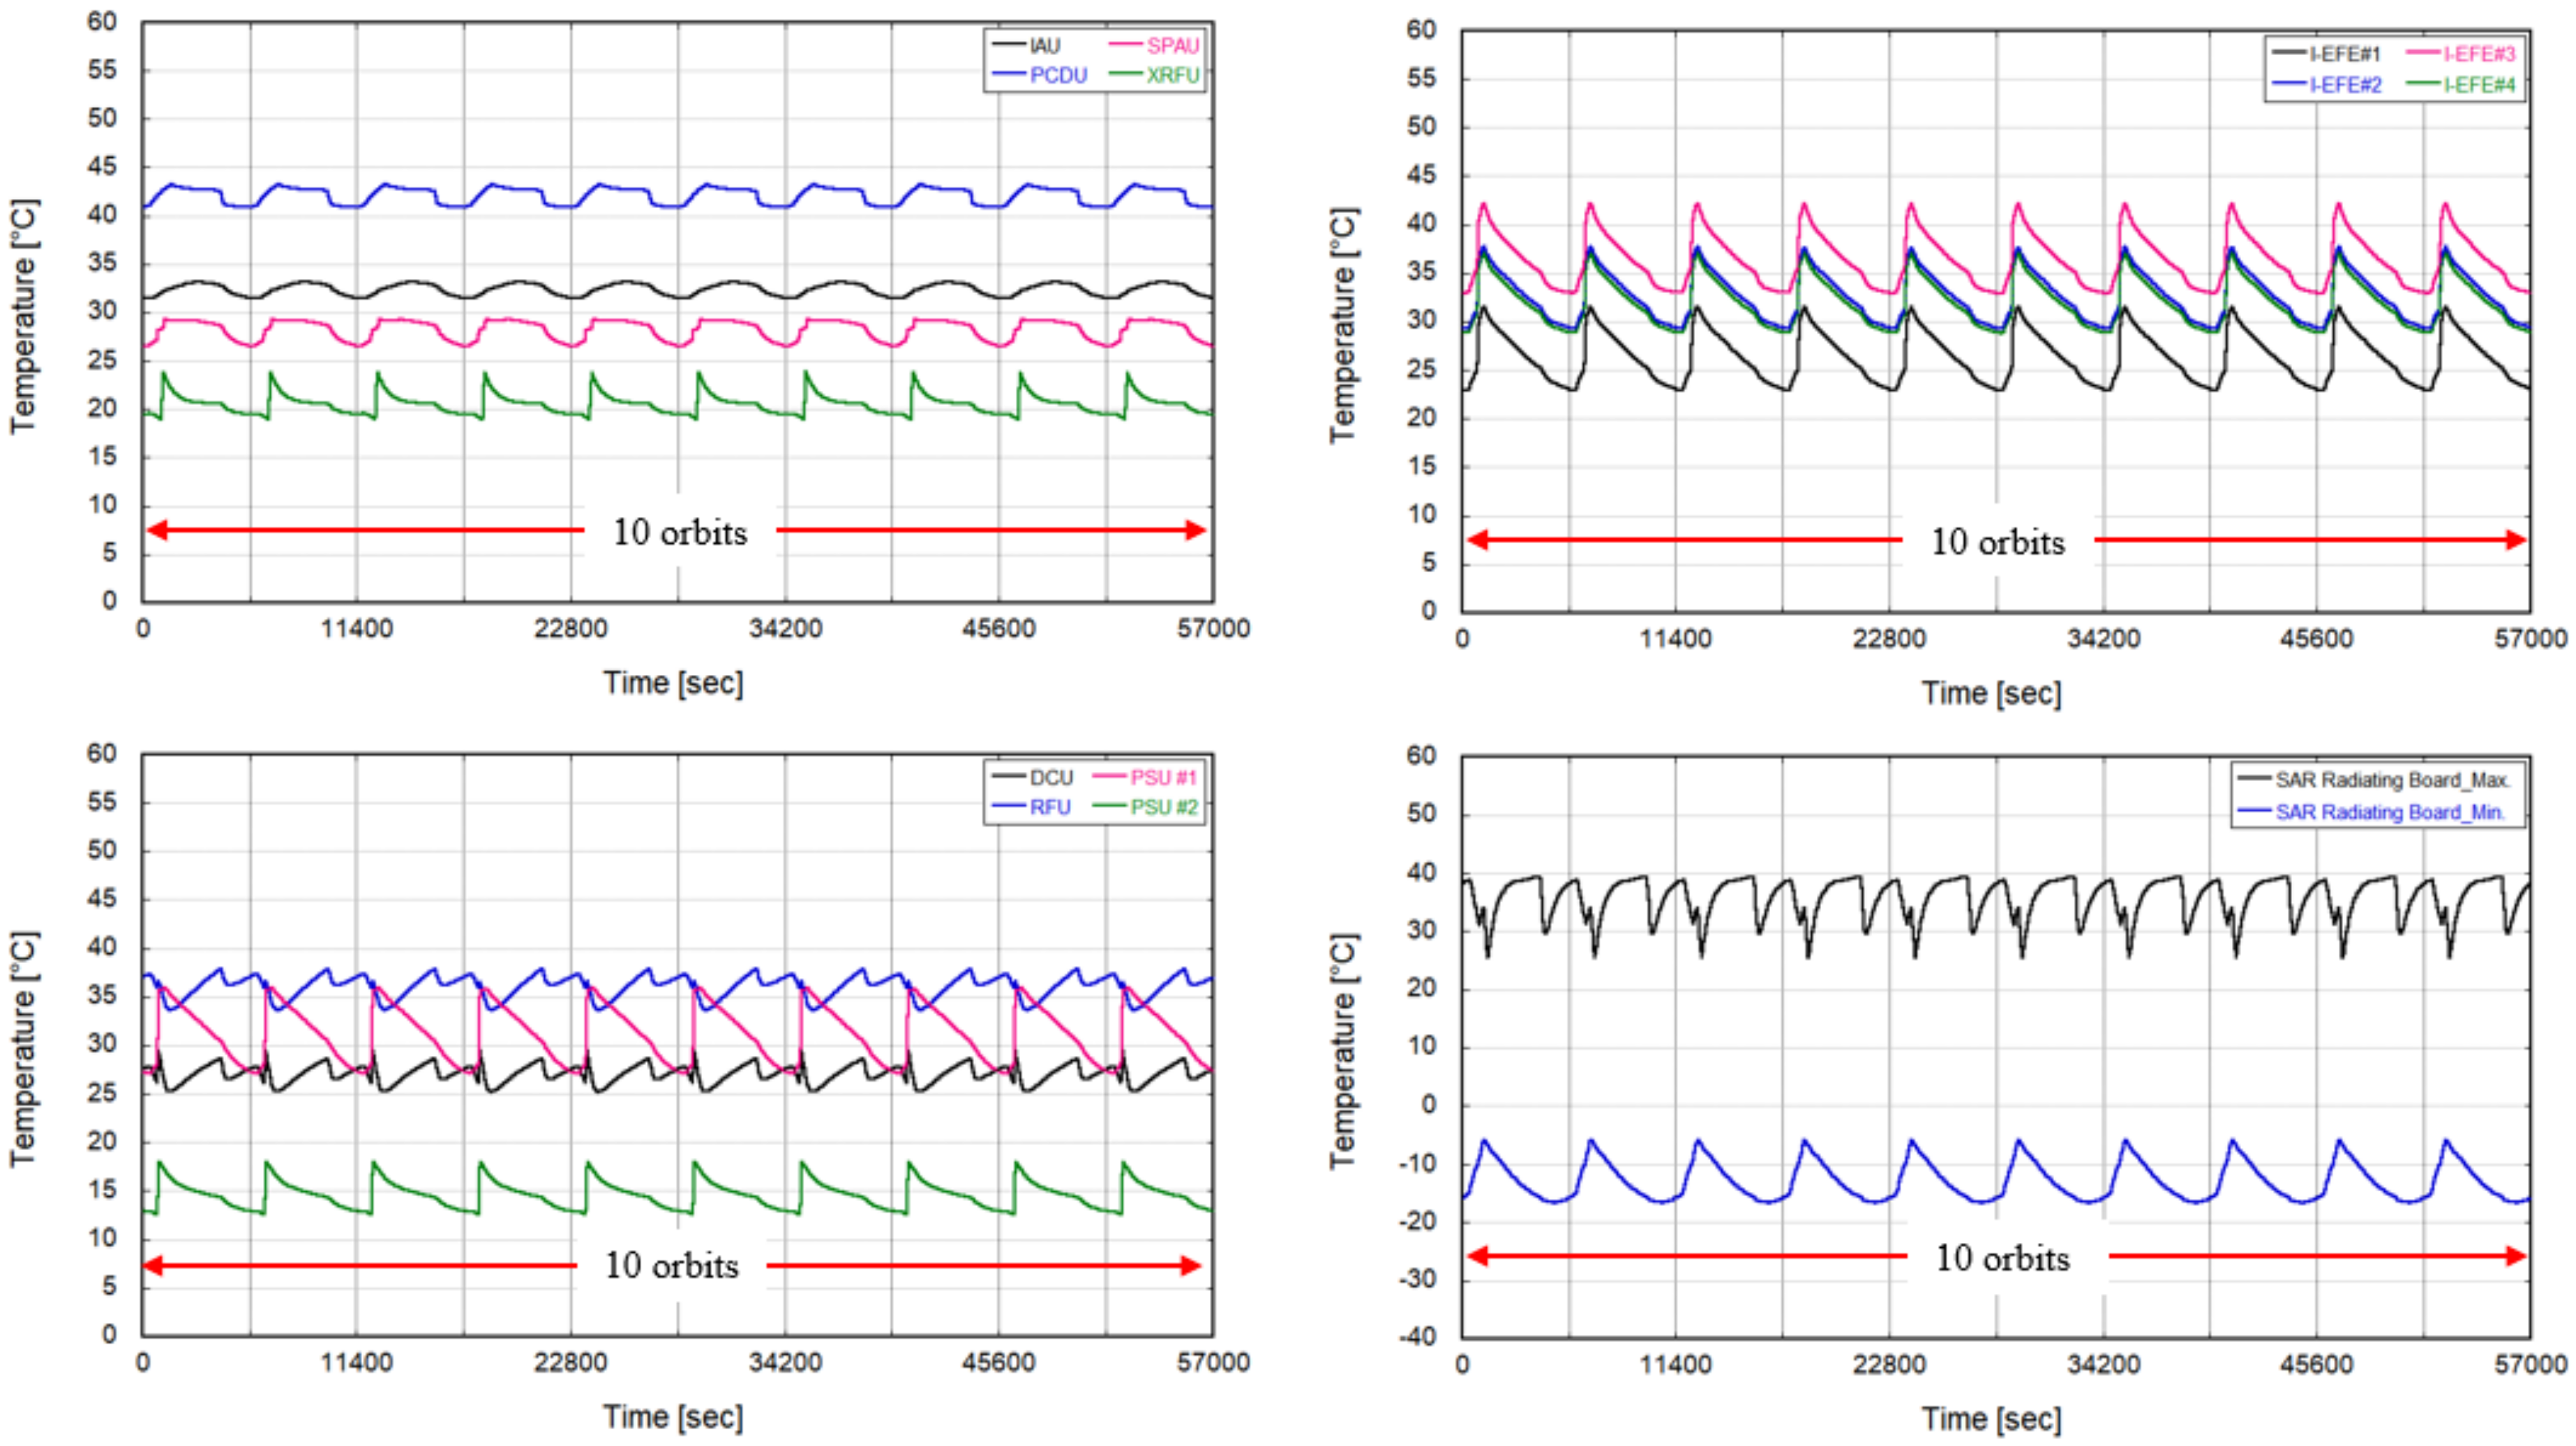The height and width of the screenshot is (1446, 2576).
Task: Click the top-left chart's 10 orbits label
Action: coord(680,532)
